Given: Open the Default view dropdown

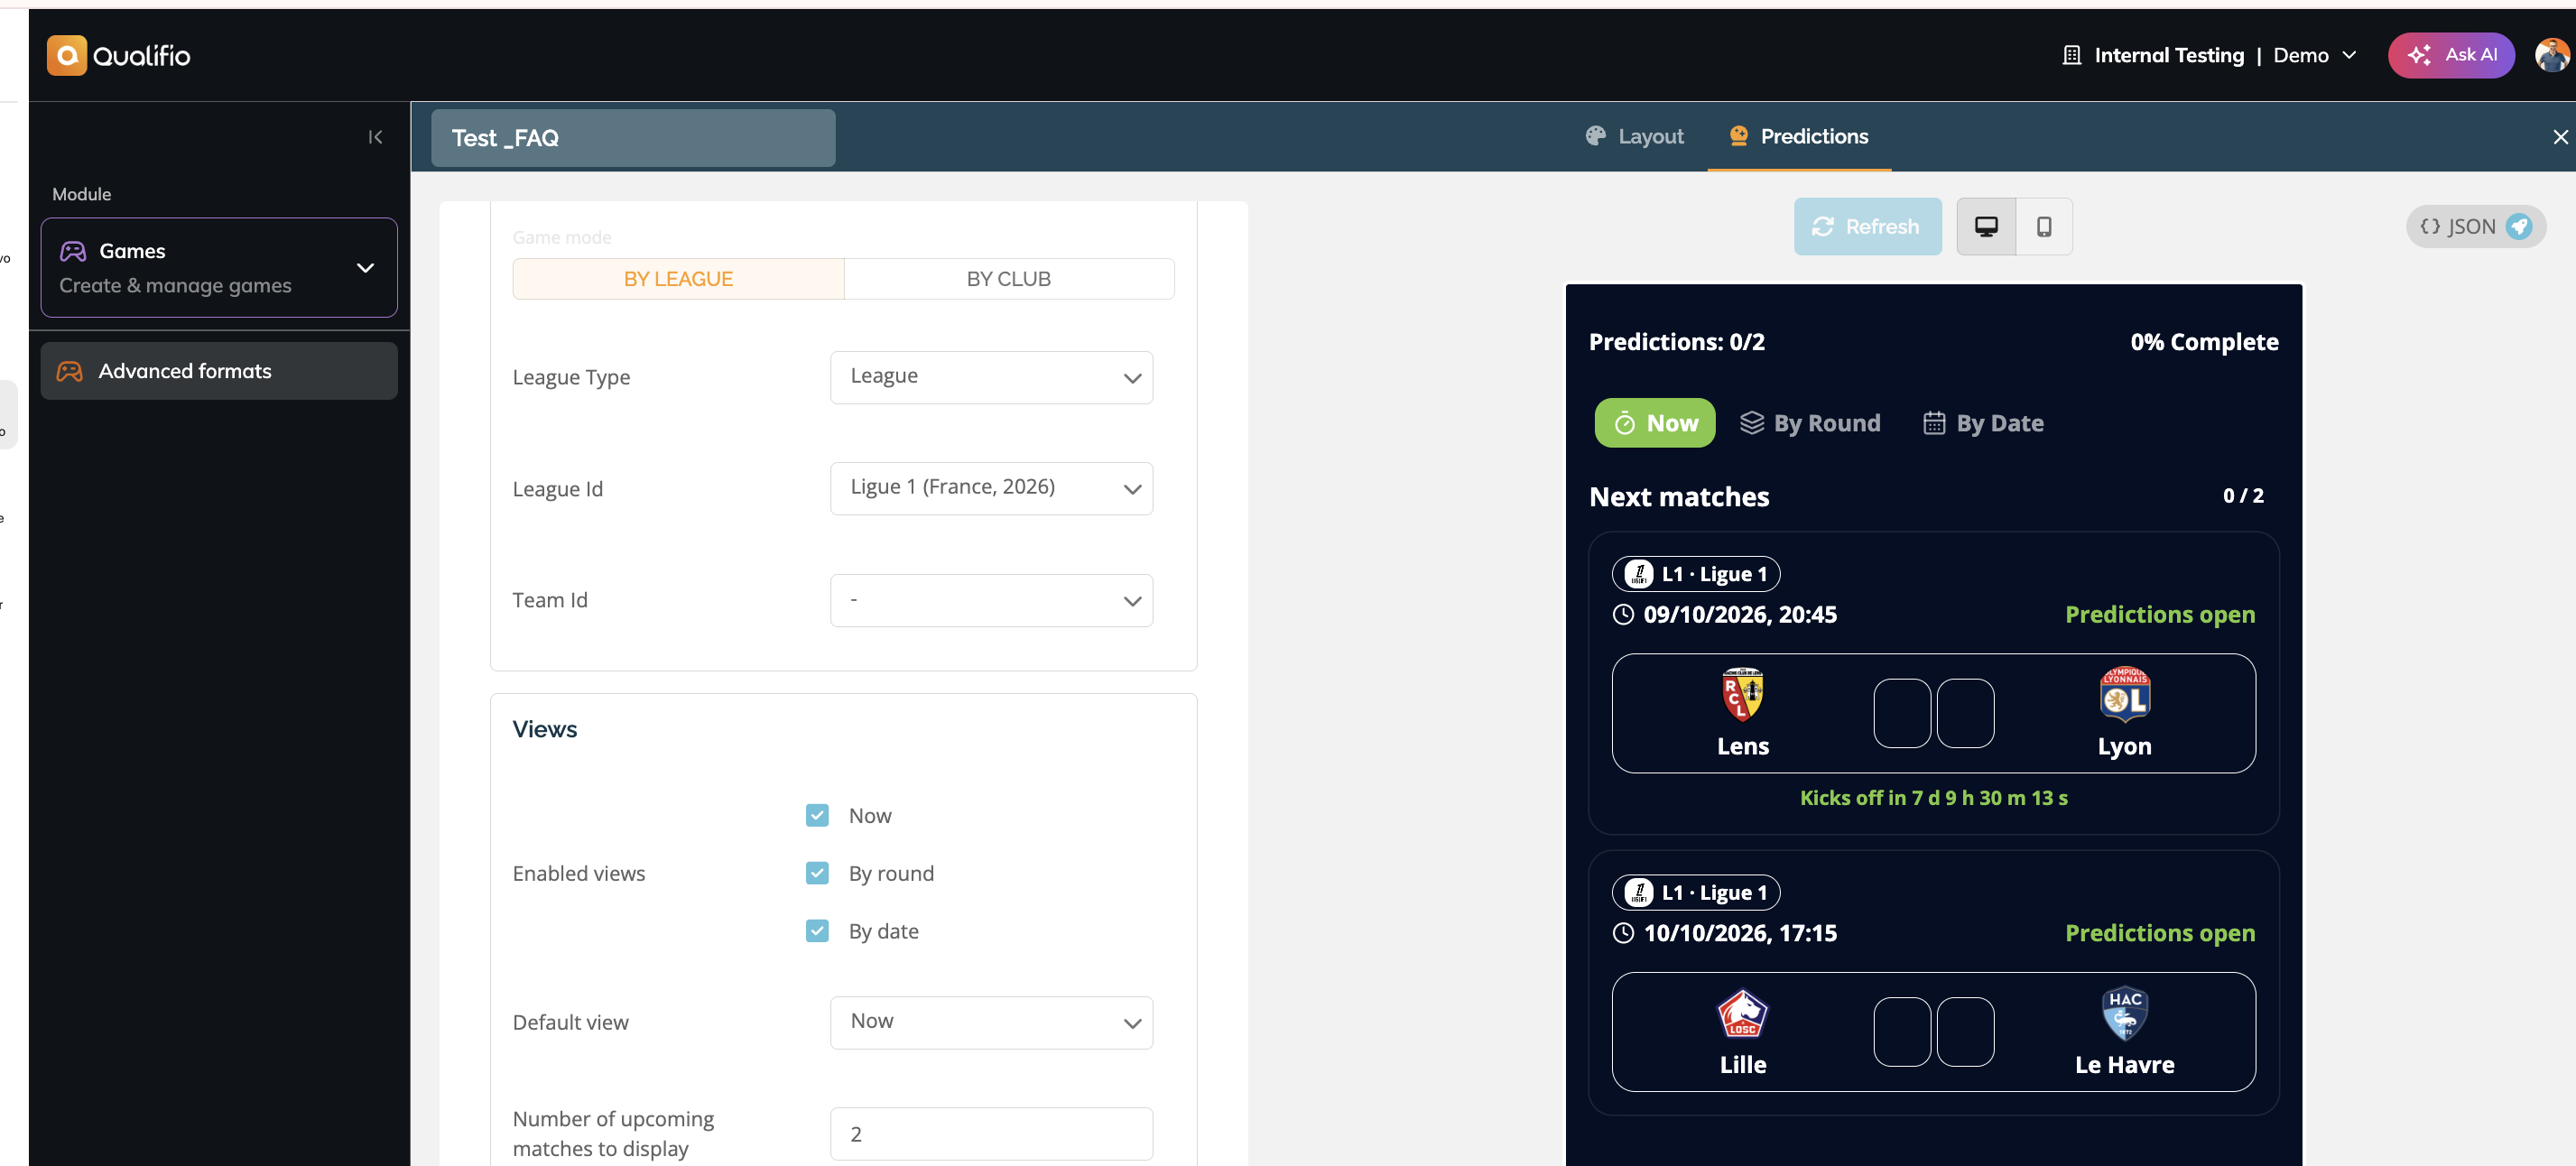Looking at the screenshot, I should tap(991, 1022).
